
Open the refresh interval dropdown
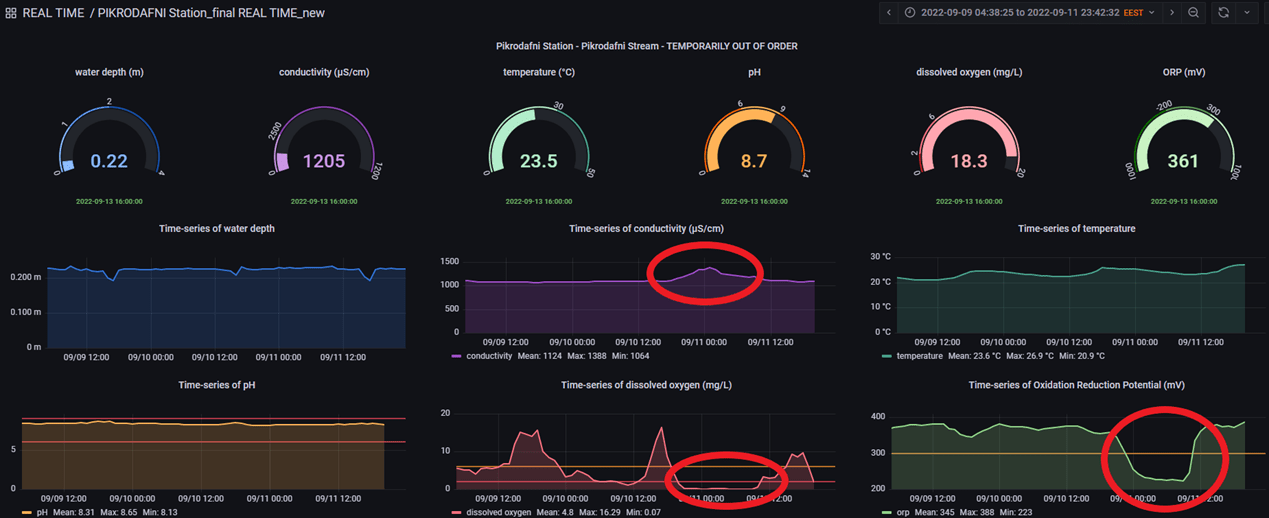[1247, 13]
